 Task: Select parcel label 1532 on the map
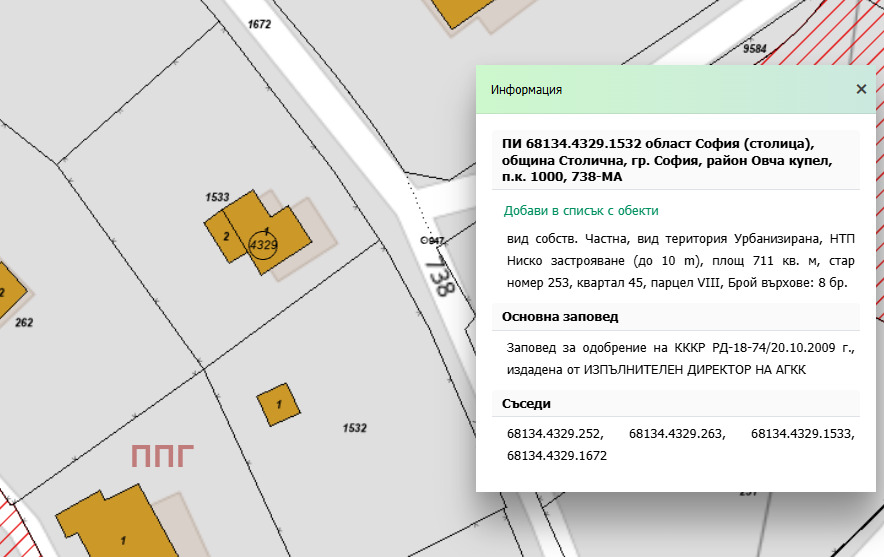pyautogui.click(x=355, y=428)
